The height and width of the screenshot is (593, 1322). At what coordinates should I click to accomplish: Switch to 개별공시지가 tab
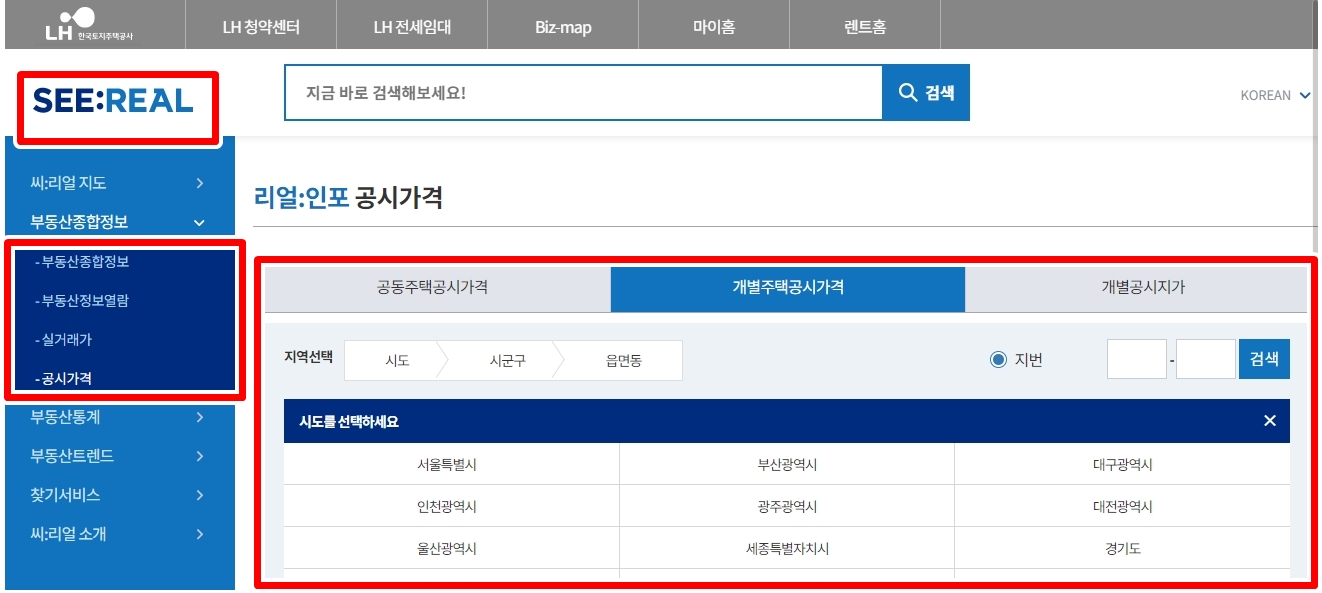click(1136, 289)
